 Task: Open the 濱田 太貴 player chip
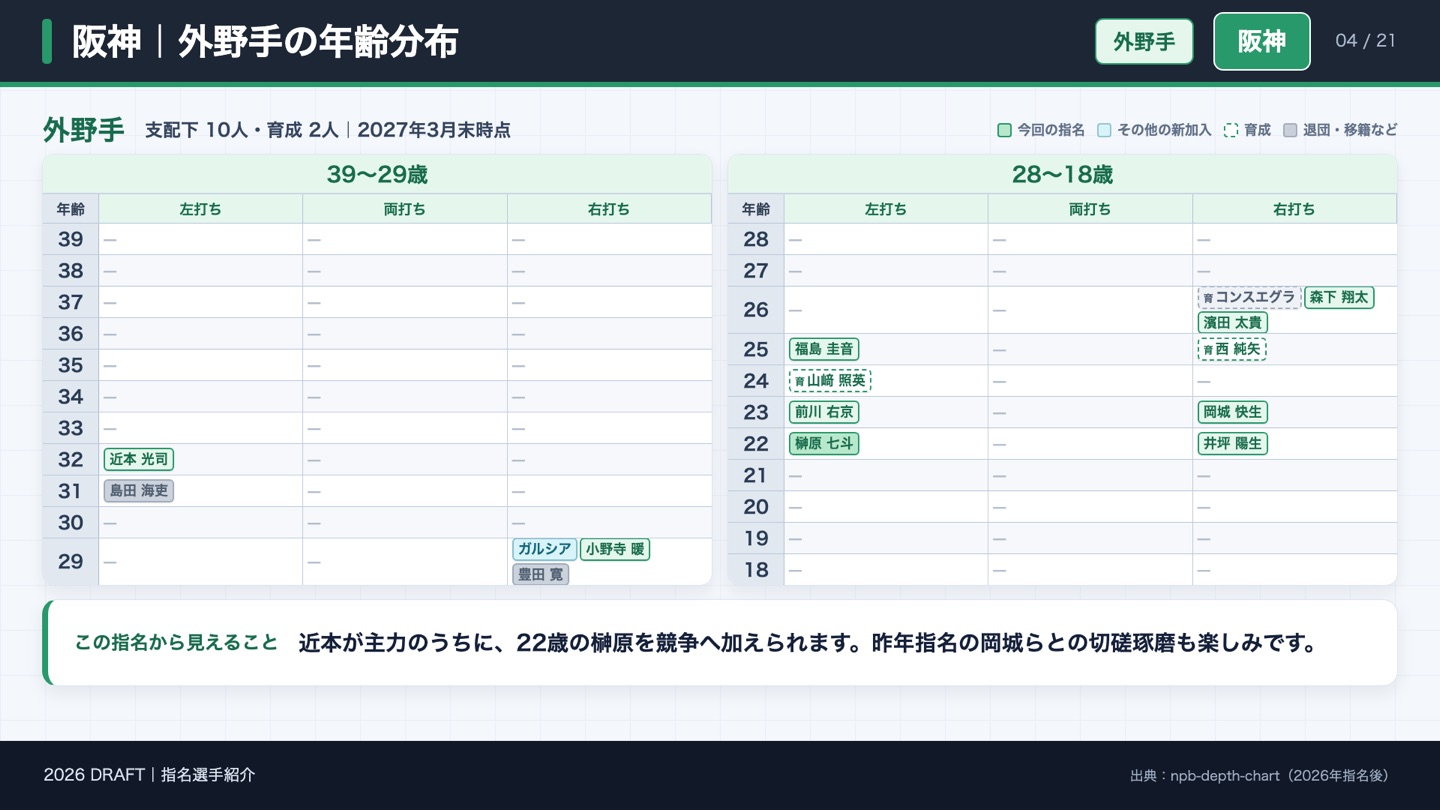(x=1233, y=322)
